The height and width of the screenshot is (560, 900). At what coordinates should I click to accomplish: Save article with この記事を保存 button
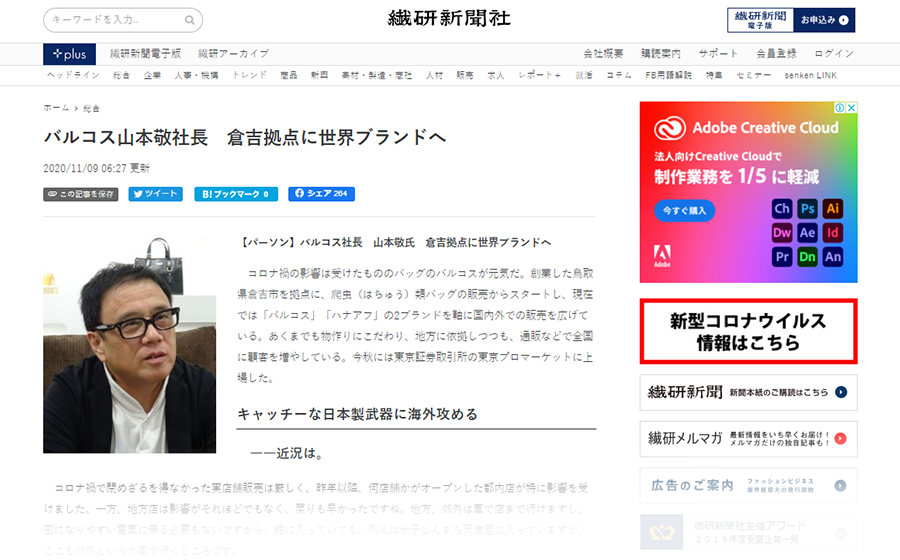click(x=80, y=194)
